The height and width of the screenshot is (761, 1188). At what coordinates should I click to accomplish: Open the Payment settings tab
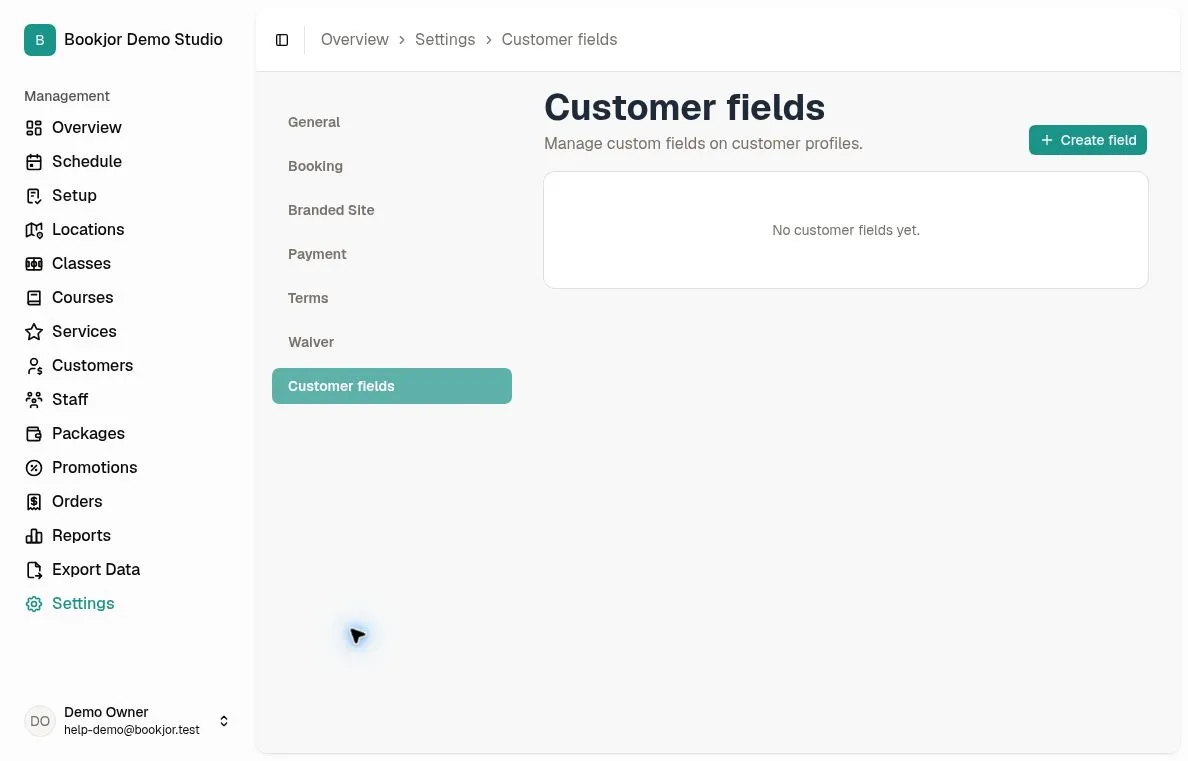tap(392, 255)
